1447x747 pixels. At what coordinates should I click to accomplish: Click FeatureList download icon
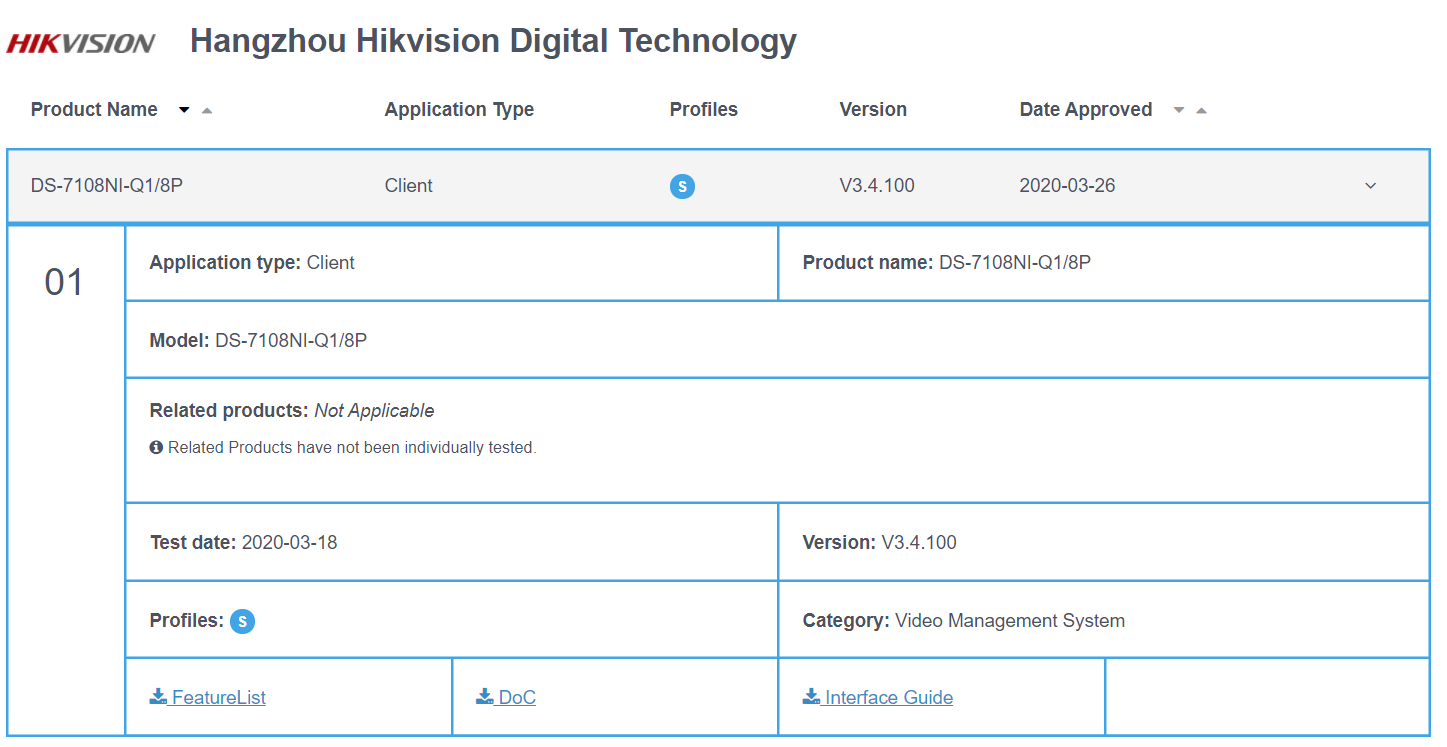(x=158, y=696)
